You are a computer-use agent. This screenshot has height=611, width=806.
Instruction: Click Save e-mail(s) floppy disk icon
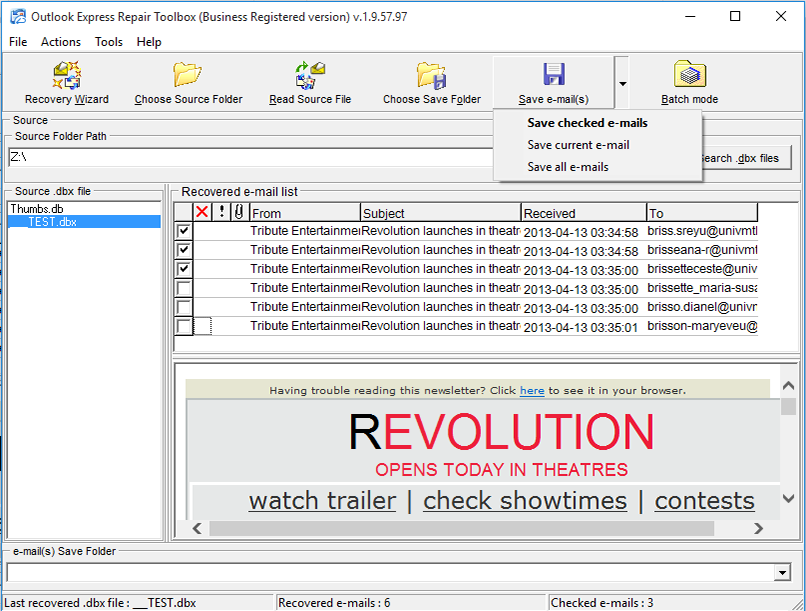click(x=554, y=74)
